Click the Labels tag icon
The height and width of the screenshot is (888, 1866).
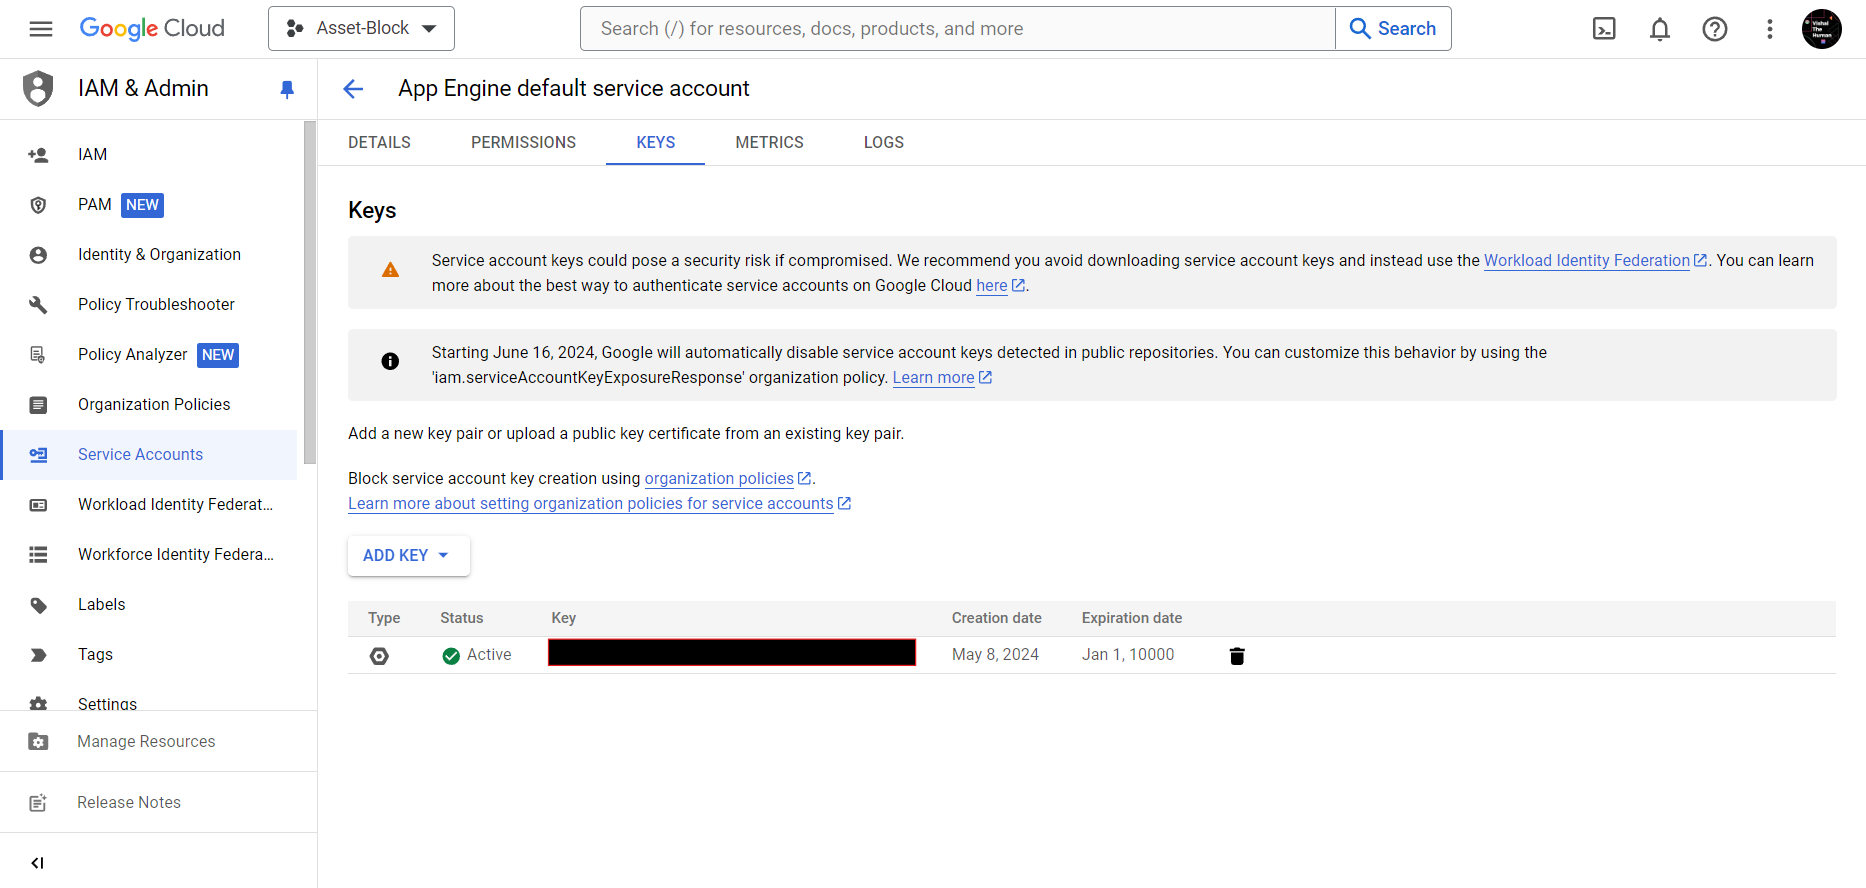click(38, 605)
